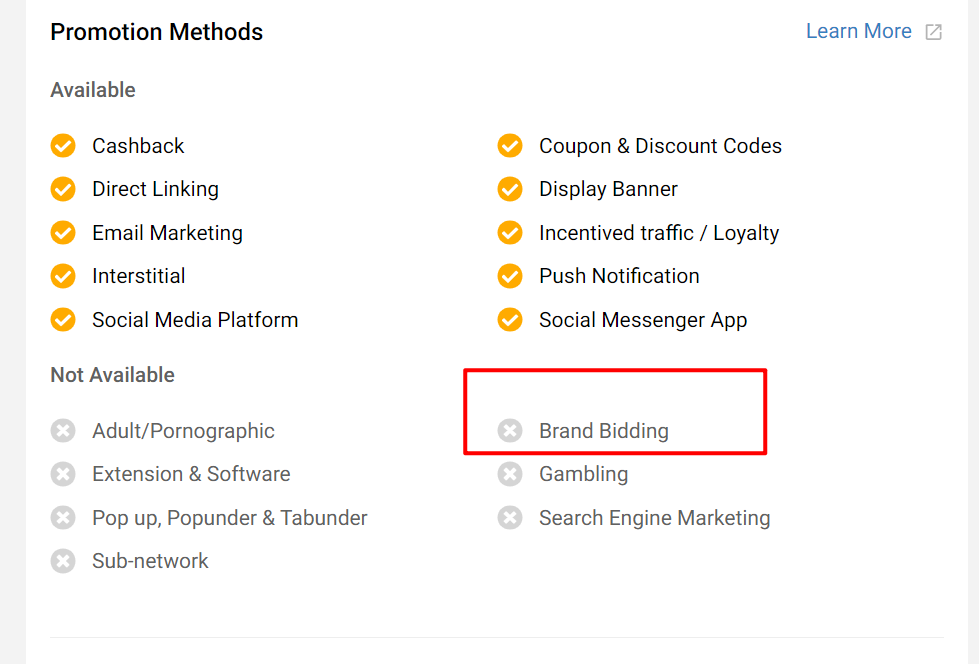Image resolution: width=979 pixels, height=664 pixels.
Task: Click the Extension & Software label
Action: tap(191, 474)
